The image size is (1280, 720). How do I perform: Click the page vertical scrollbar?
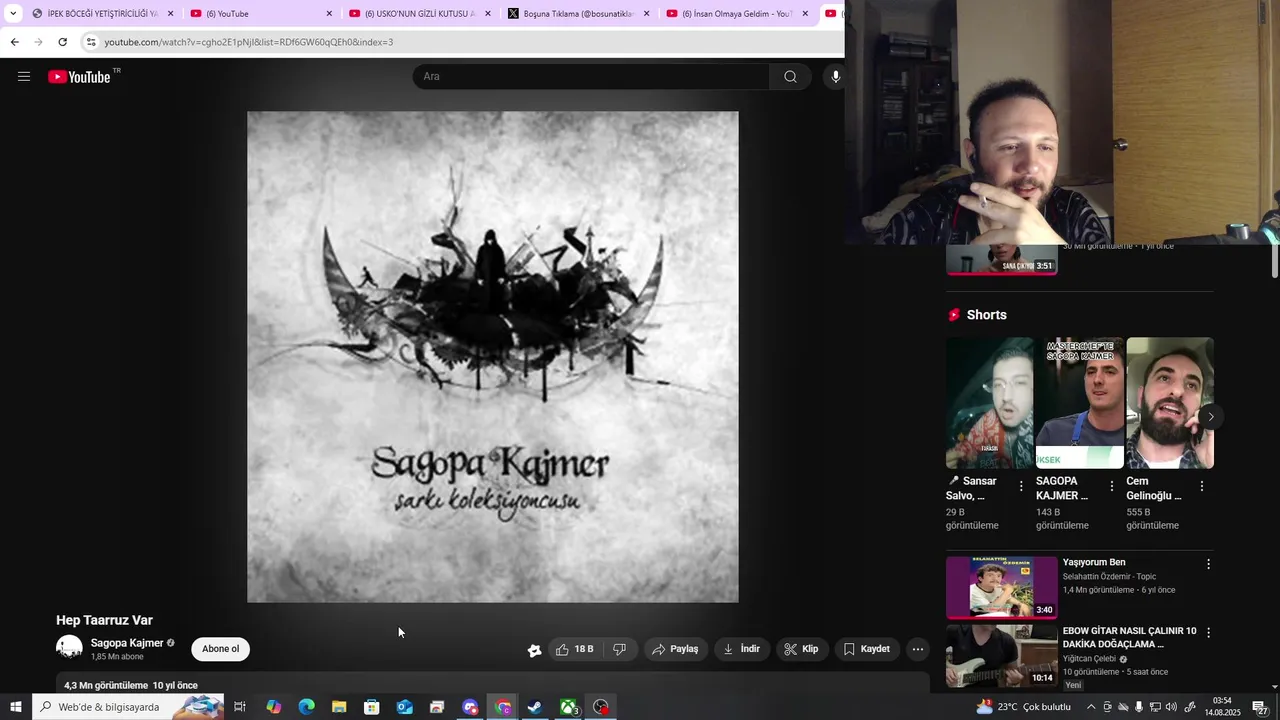(x=1274, y=260)
